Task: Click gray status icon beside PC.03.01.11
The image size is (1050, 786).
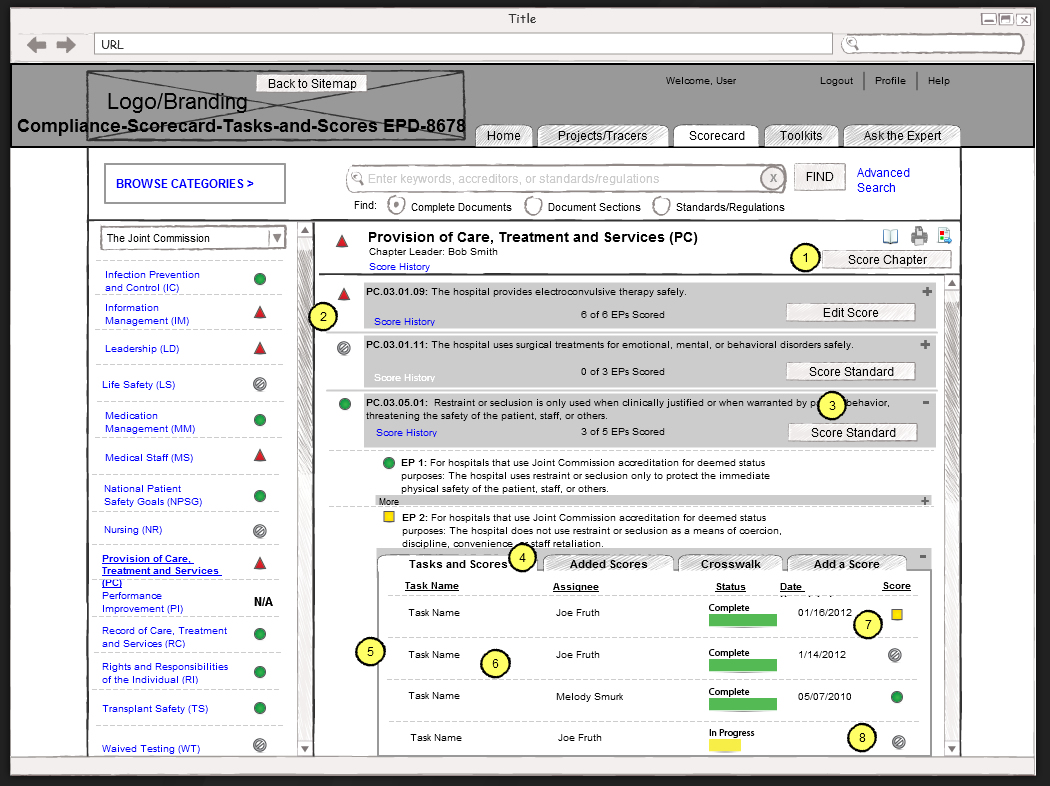Action: 344,348
